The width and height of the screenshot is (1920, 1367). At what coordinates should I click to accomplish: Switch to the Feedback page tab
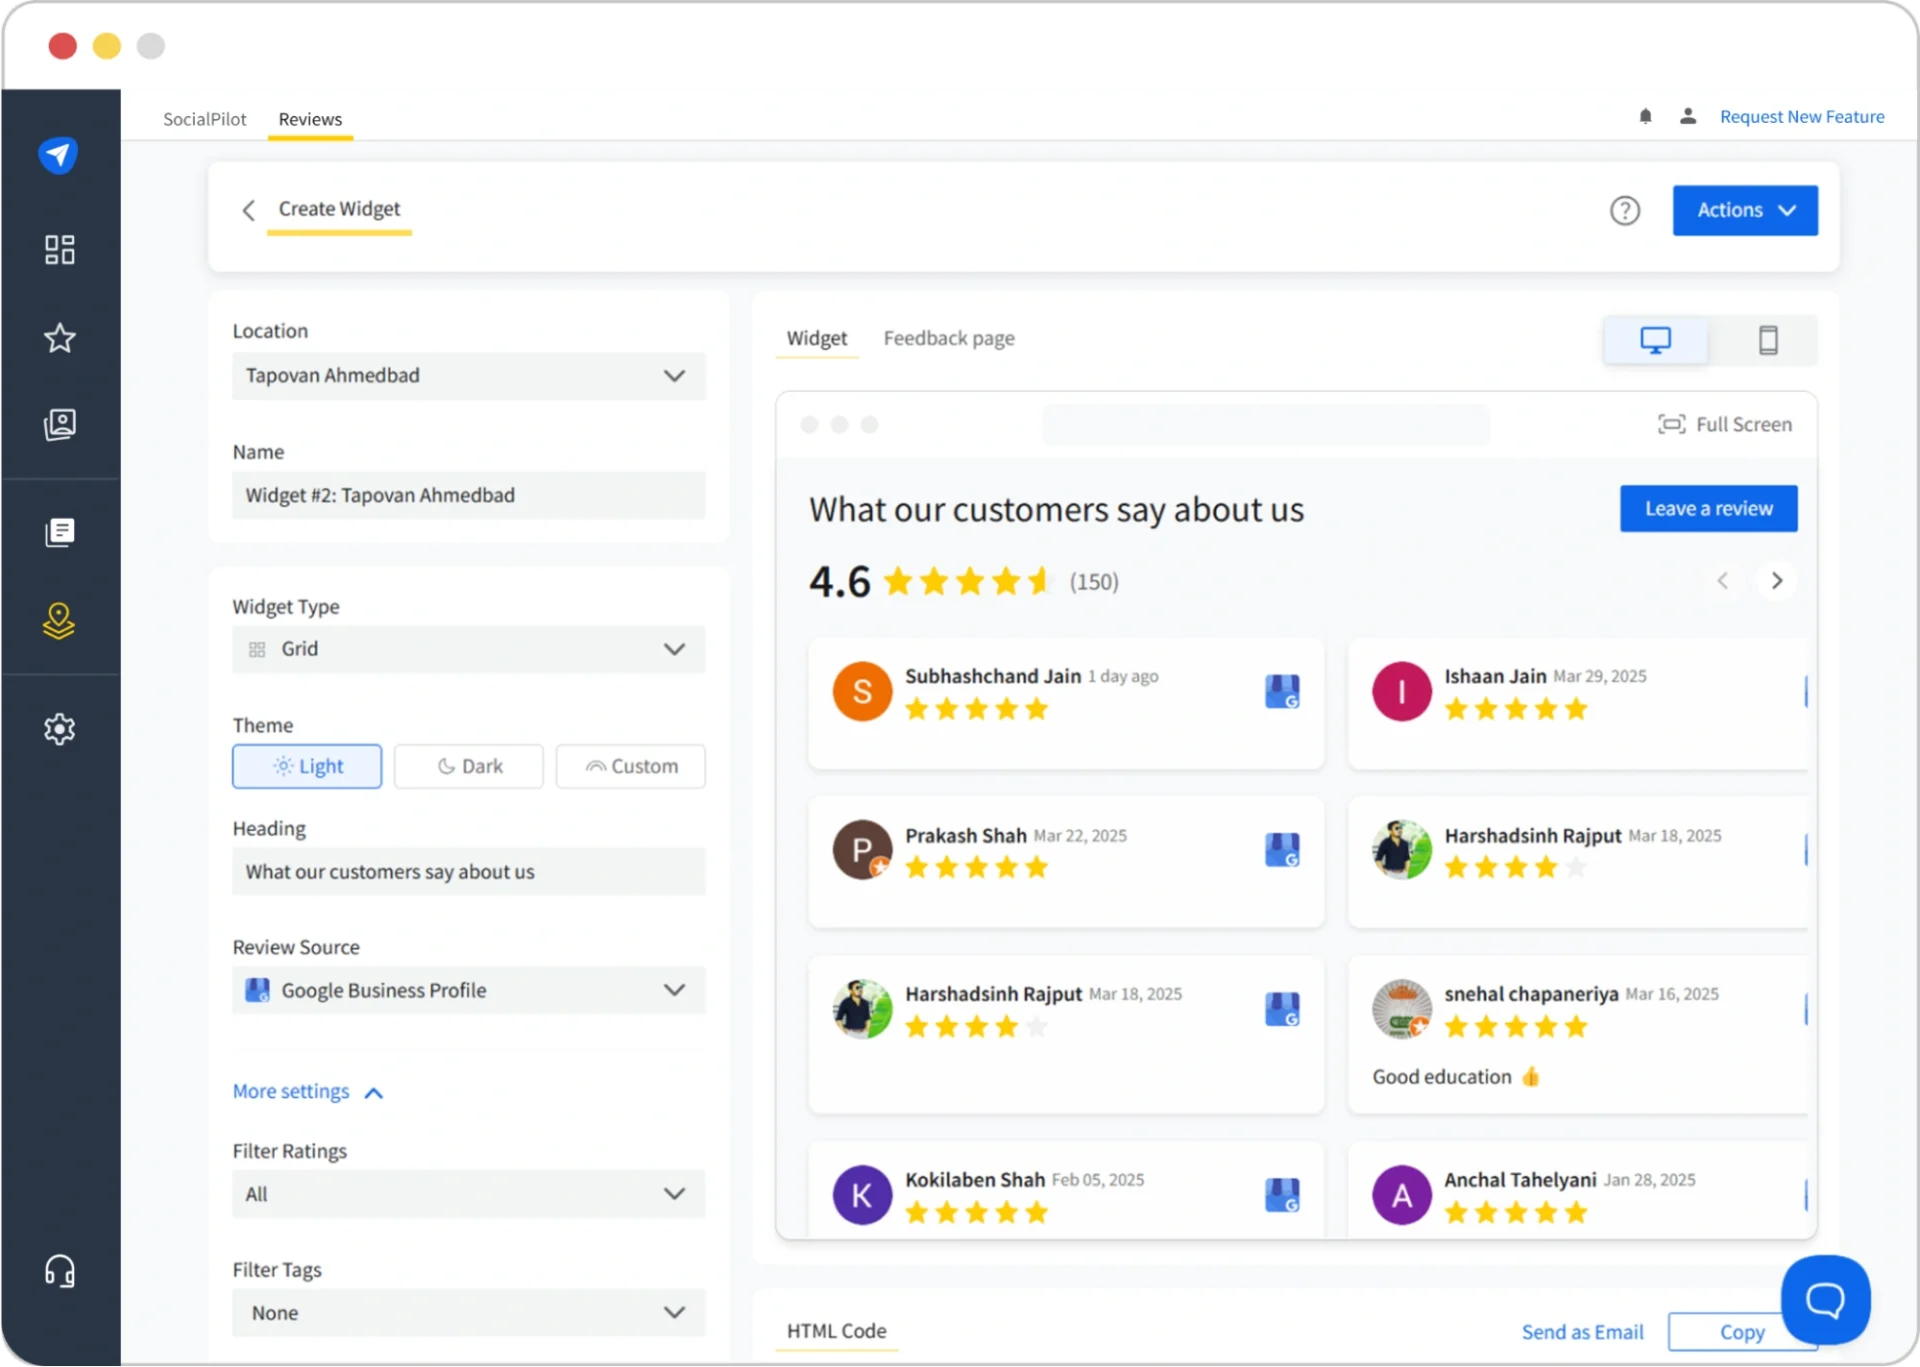pos(948,338)
